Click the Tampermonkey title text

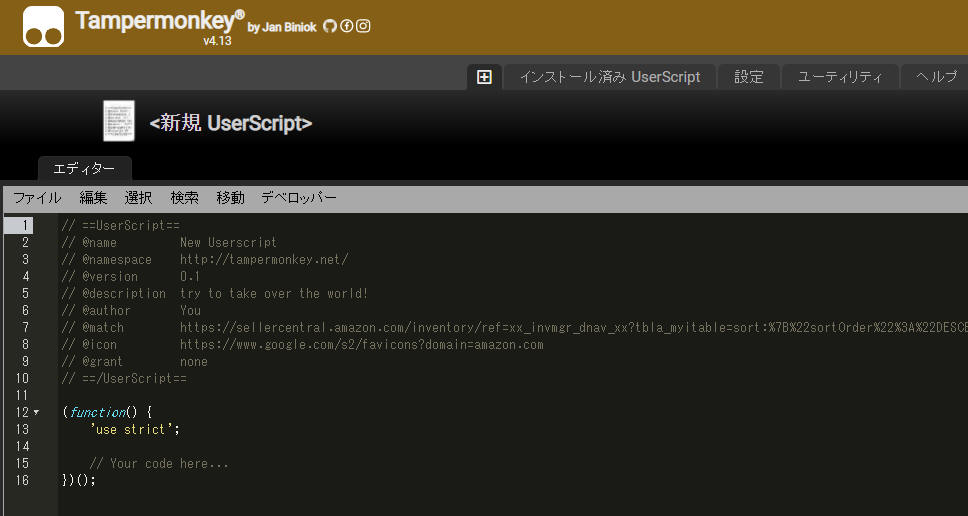pos(160,22)
